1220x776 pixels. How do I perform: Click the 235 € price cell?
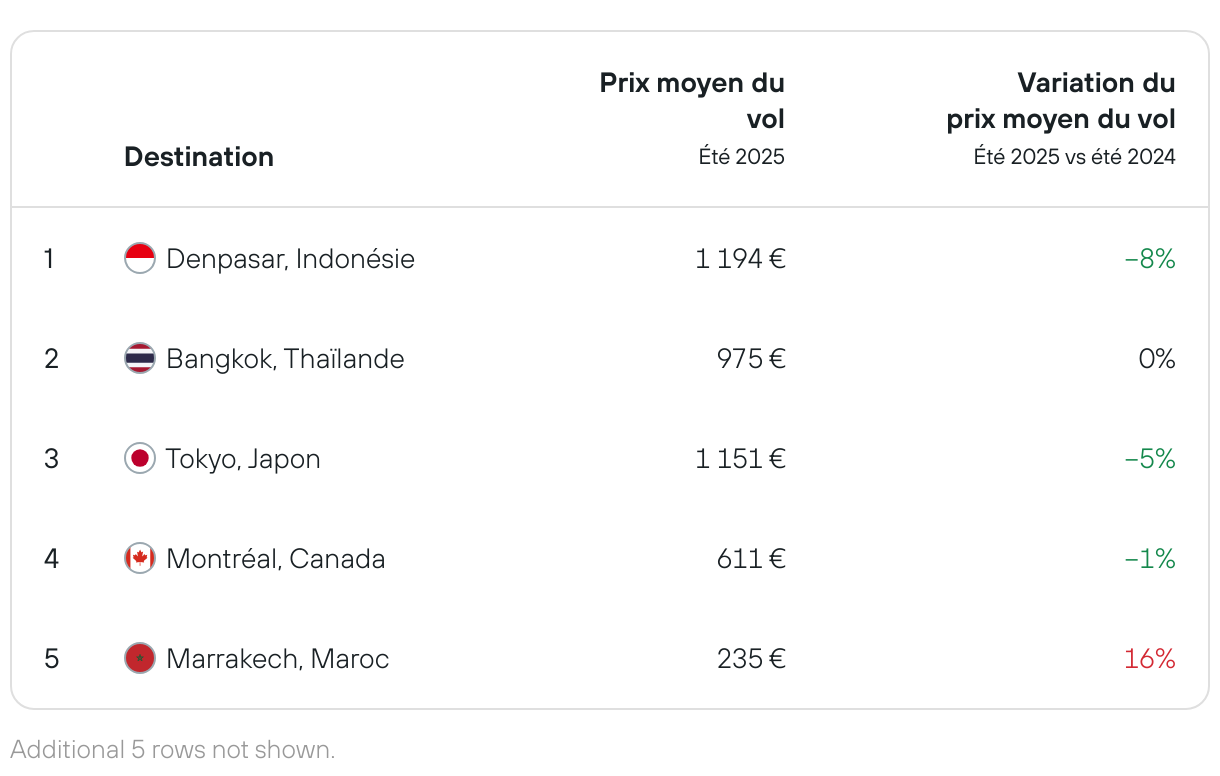[751, 659]
